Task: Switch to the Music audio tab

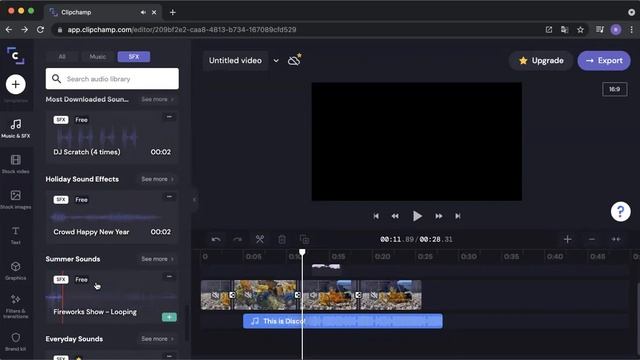Action: click(98, 57)
